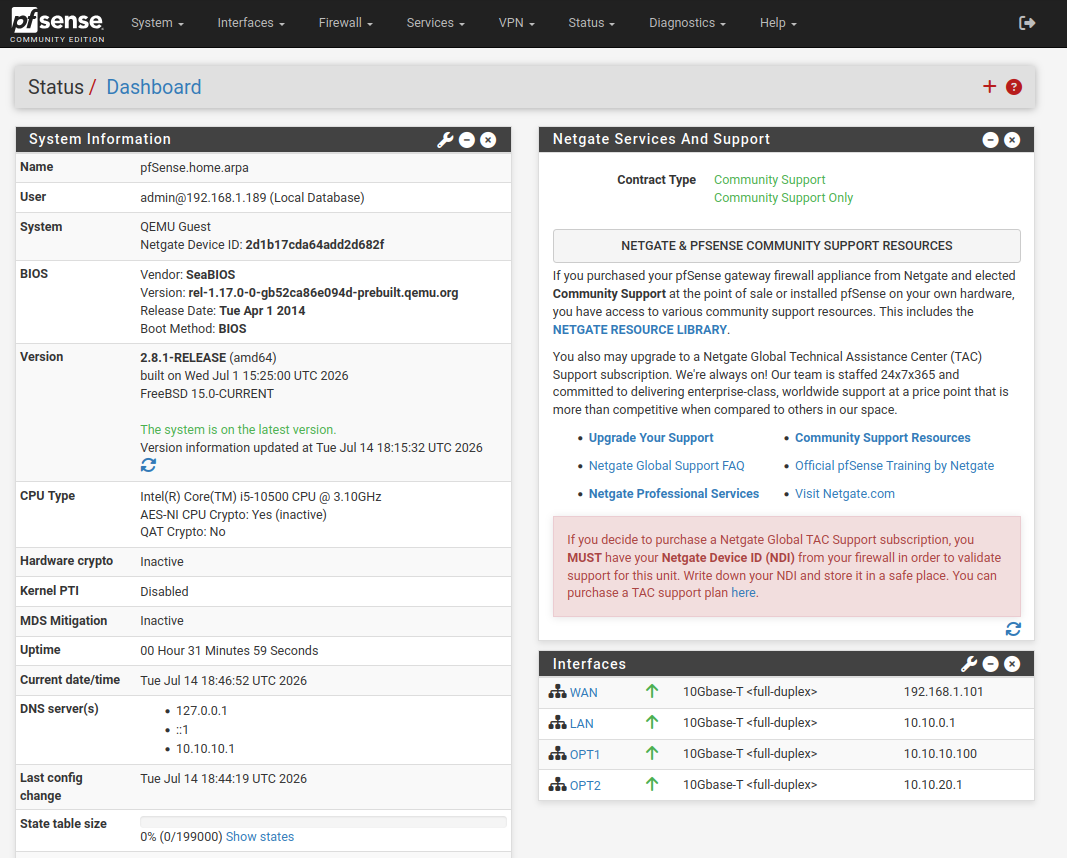Click the version text 2.8.1-RELEASE
The width and height of the screenshot is (1067, 858).
point(183,358)
